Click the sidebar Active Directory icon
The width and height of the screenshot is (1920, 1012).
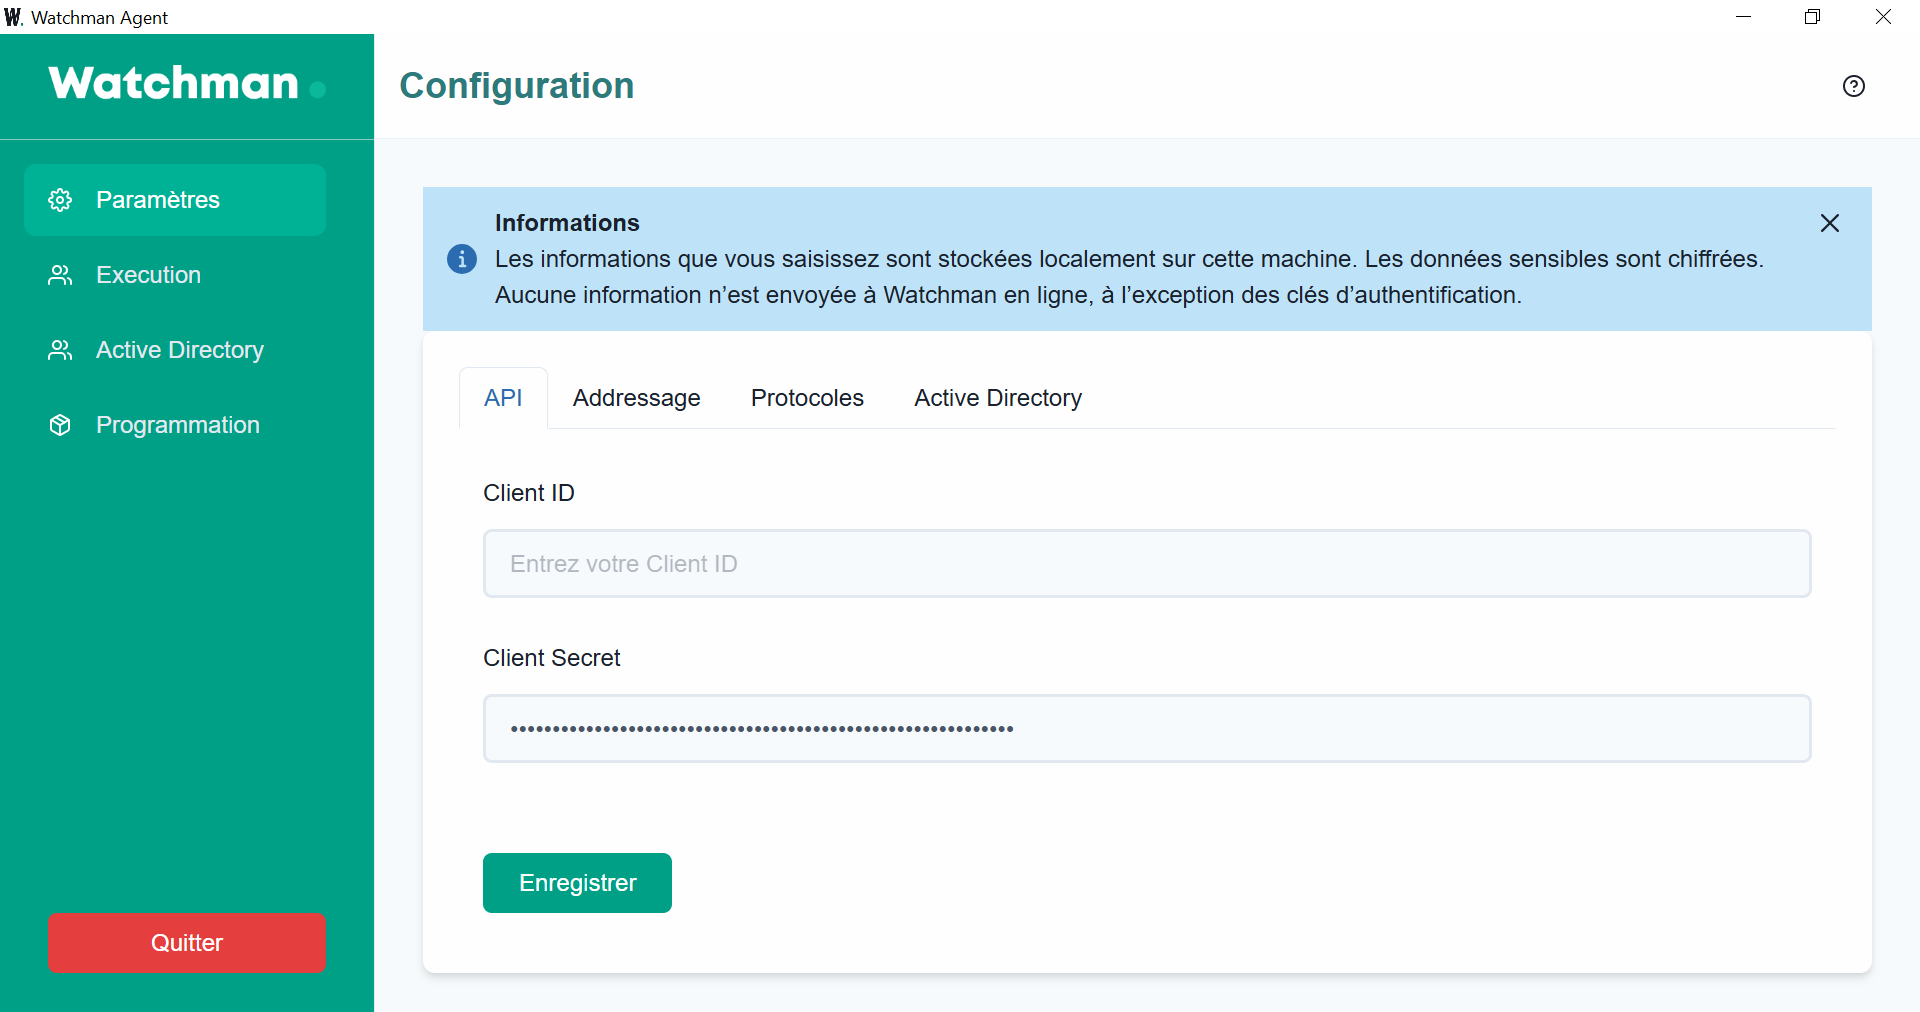click(x=60, y=350)
